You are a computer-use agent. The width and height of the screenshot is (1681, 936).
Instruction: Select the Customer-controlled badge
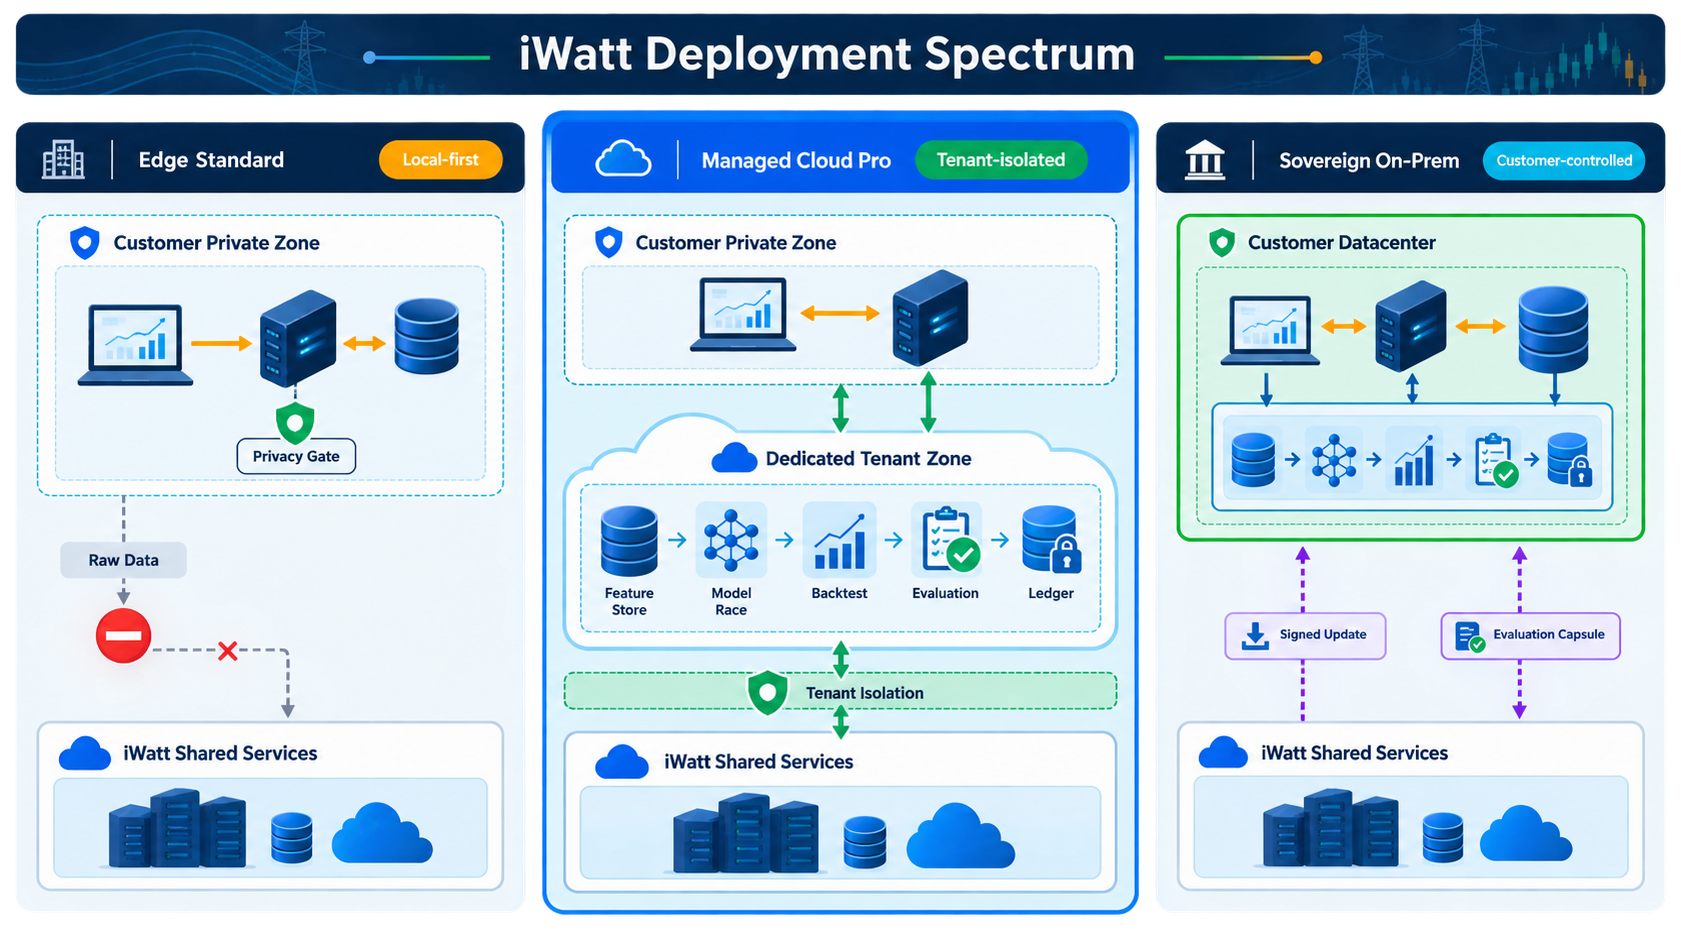point(1564,160)
